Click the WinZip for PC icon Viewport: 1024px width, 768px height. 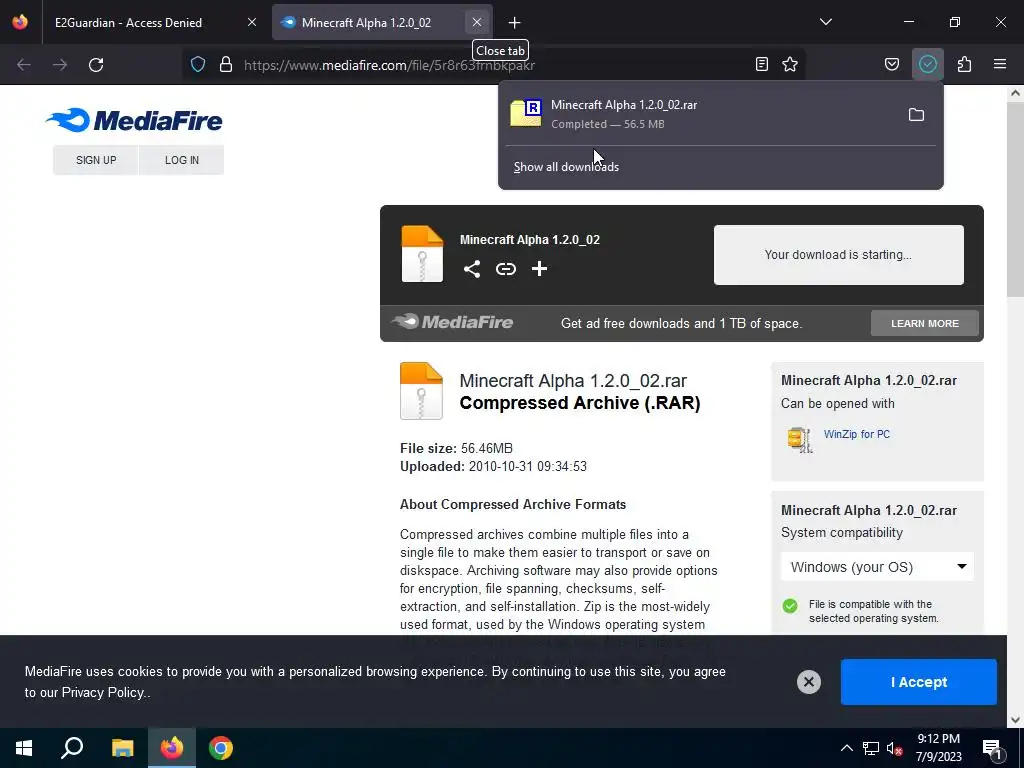tap(799, 440)
